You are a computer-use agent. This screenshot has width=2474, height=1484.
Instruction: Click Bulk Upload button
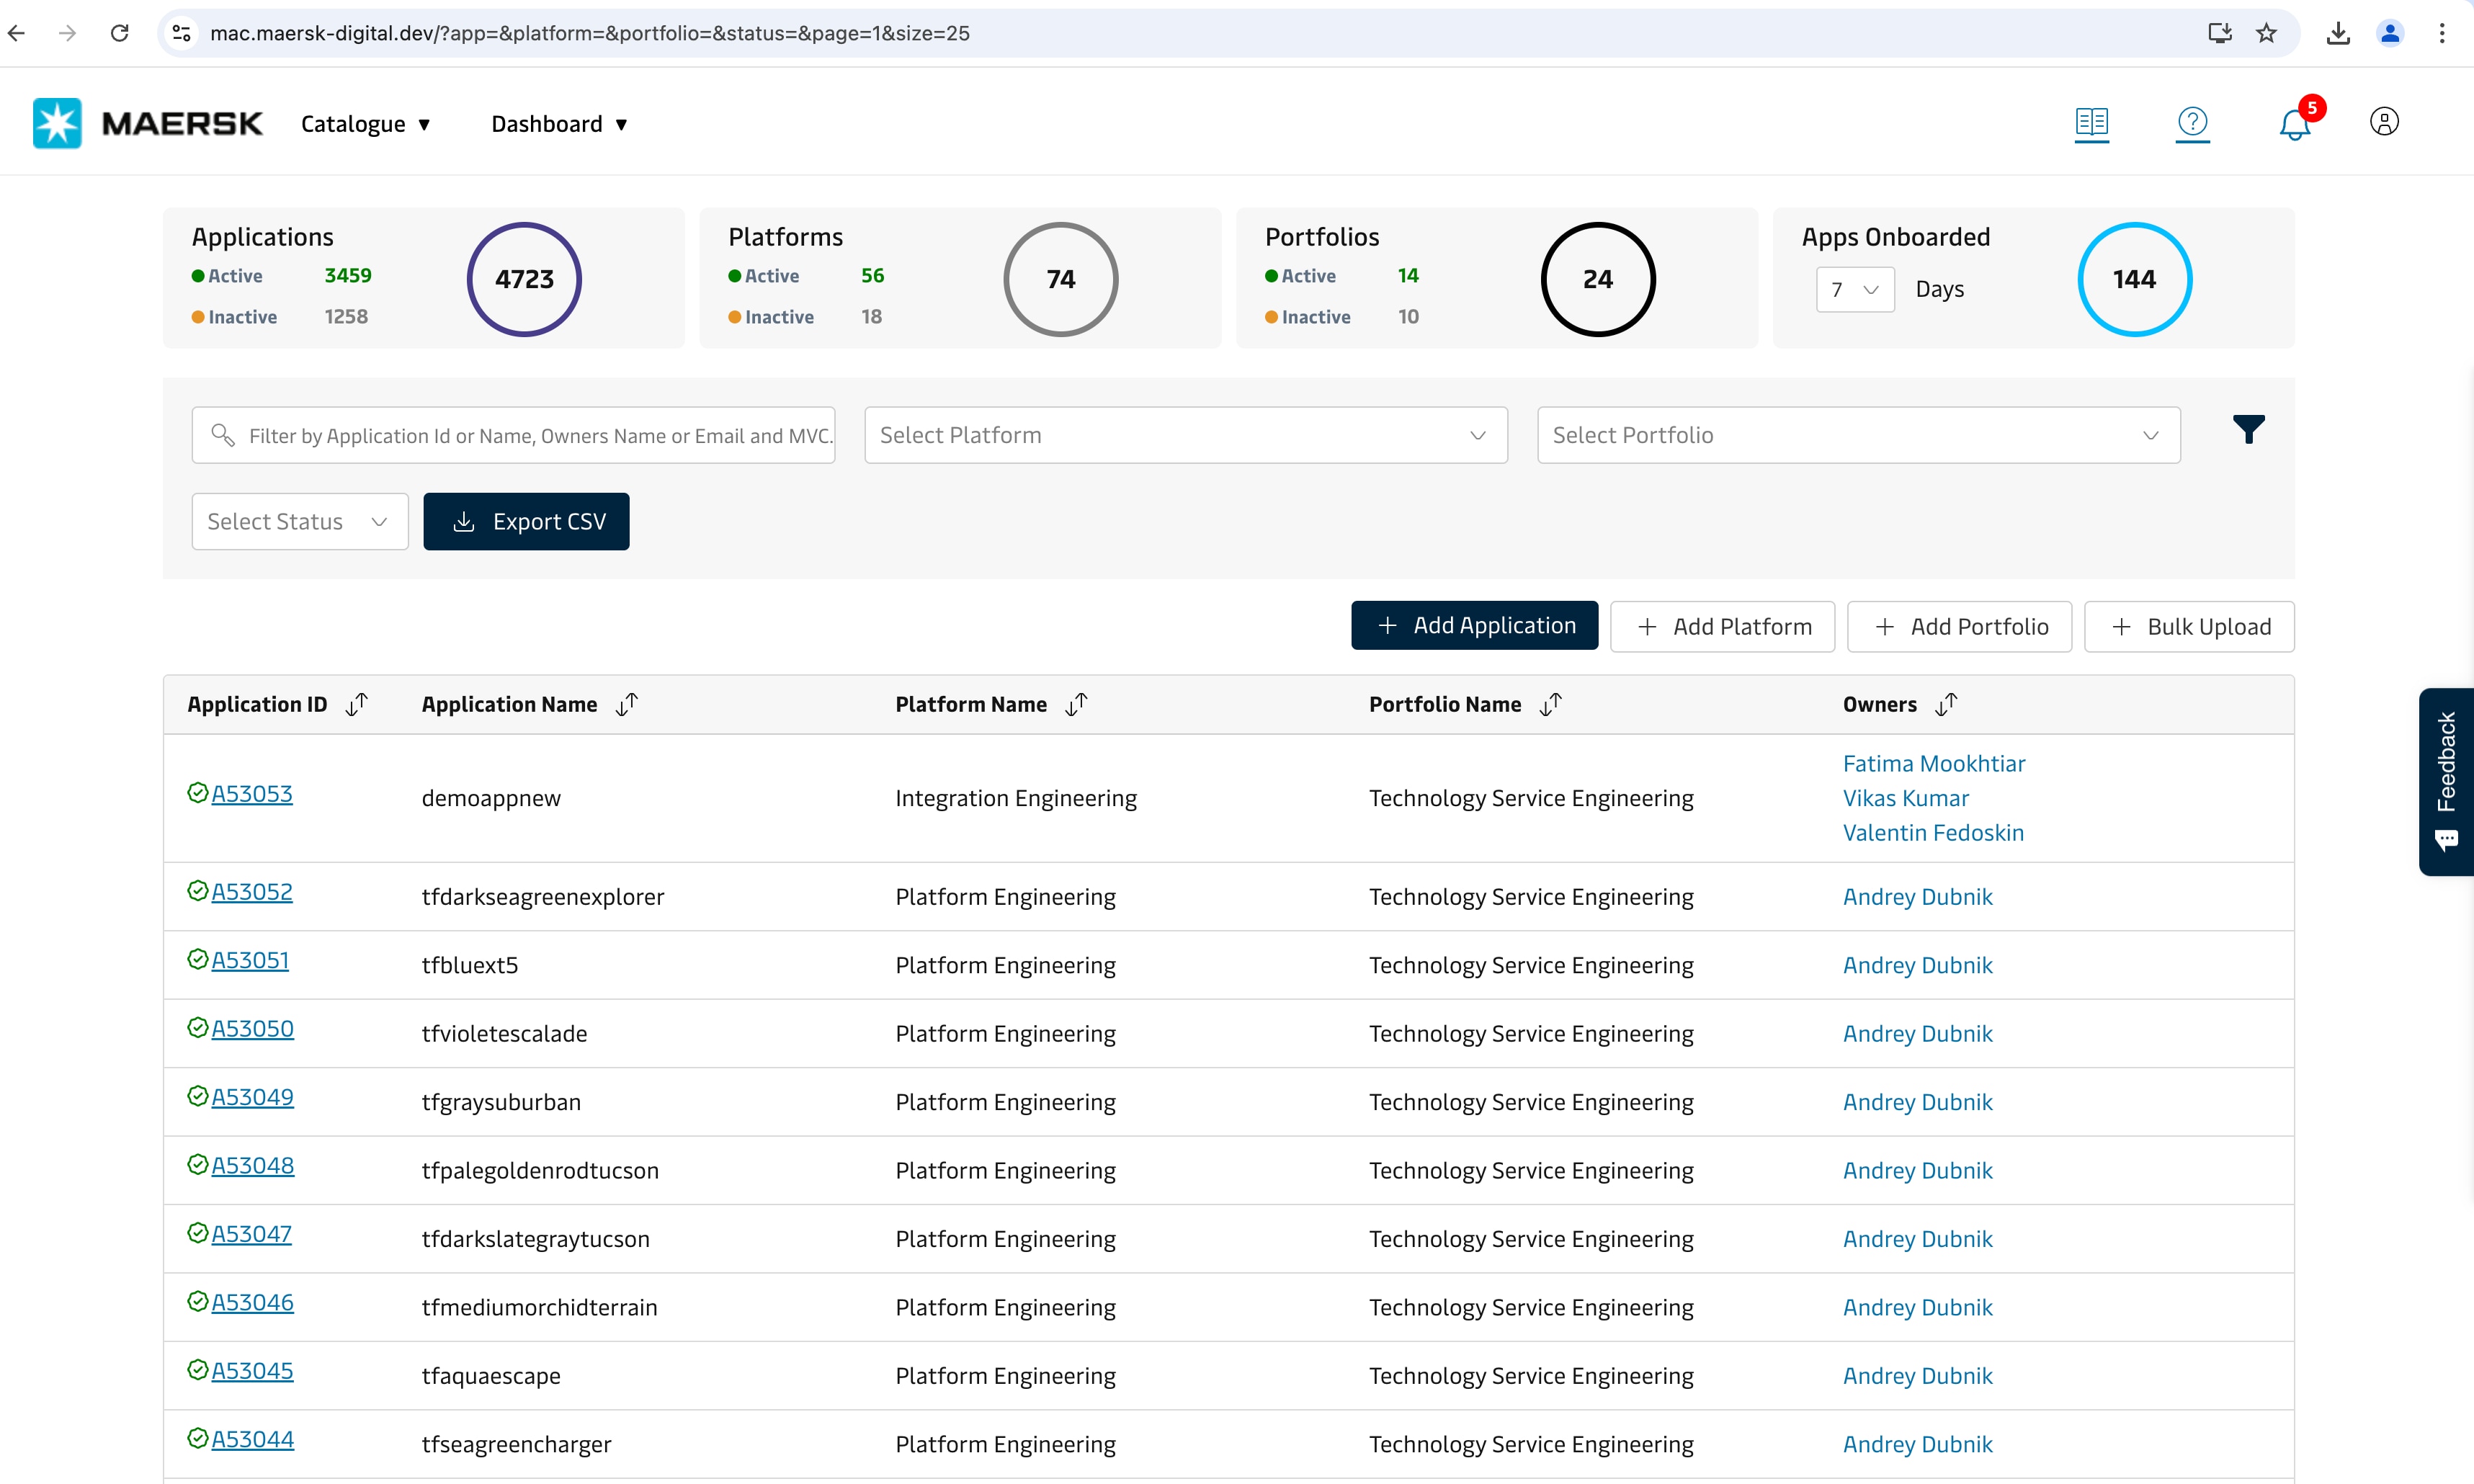[x=2189, y=626]
